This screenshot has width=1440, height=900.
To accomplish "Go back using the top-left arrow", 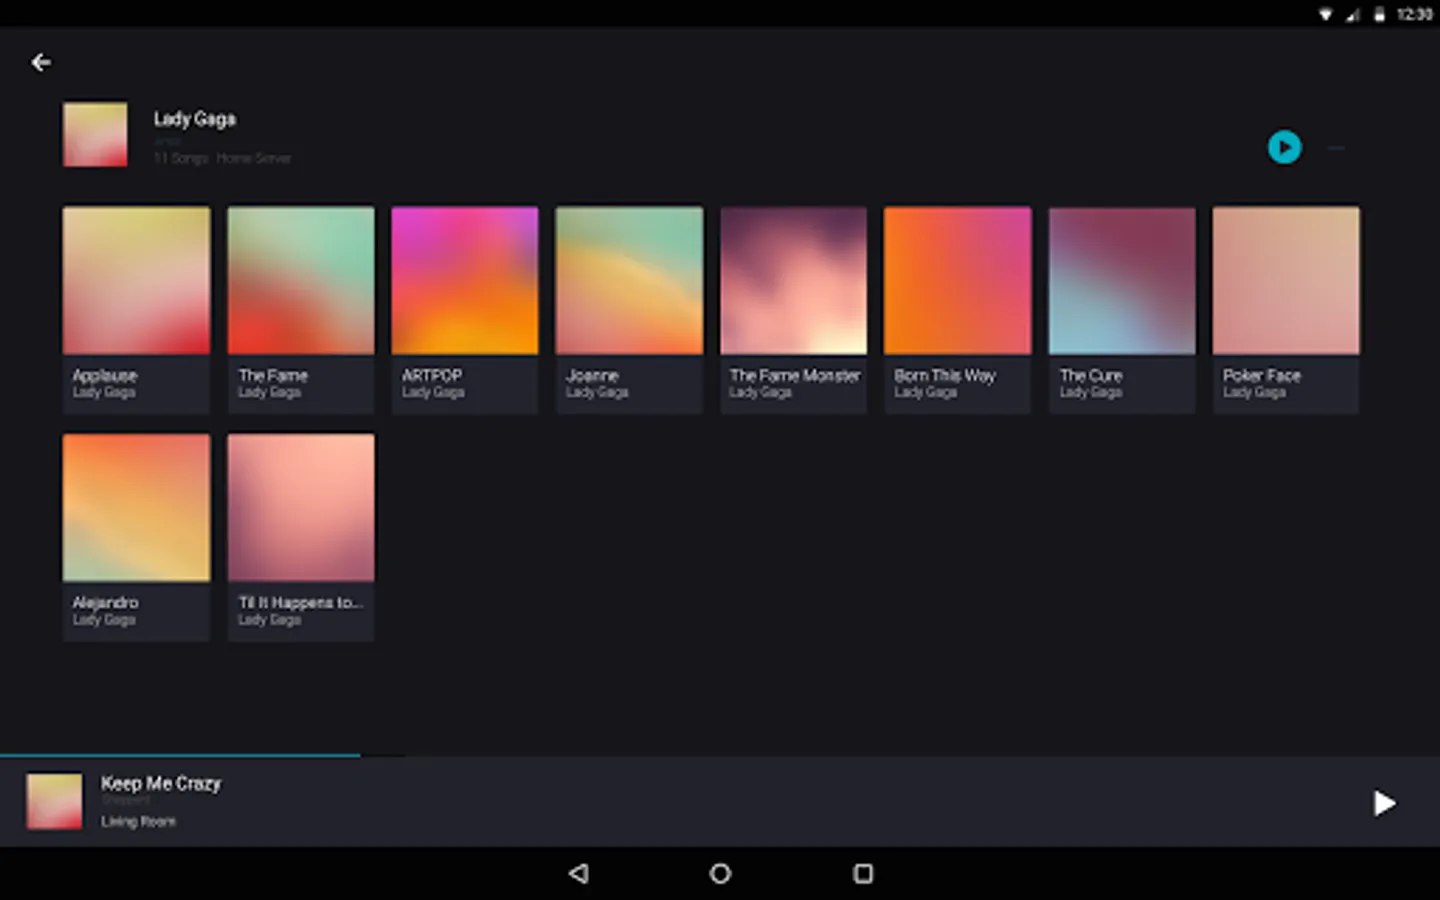I will (x=41, y=63).
